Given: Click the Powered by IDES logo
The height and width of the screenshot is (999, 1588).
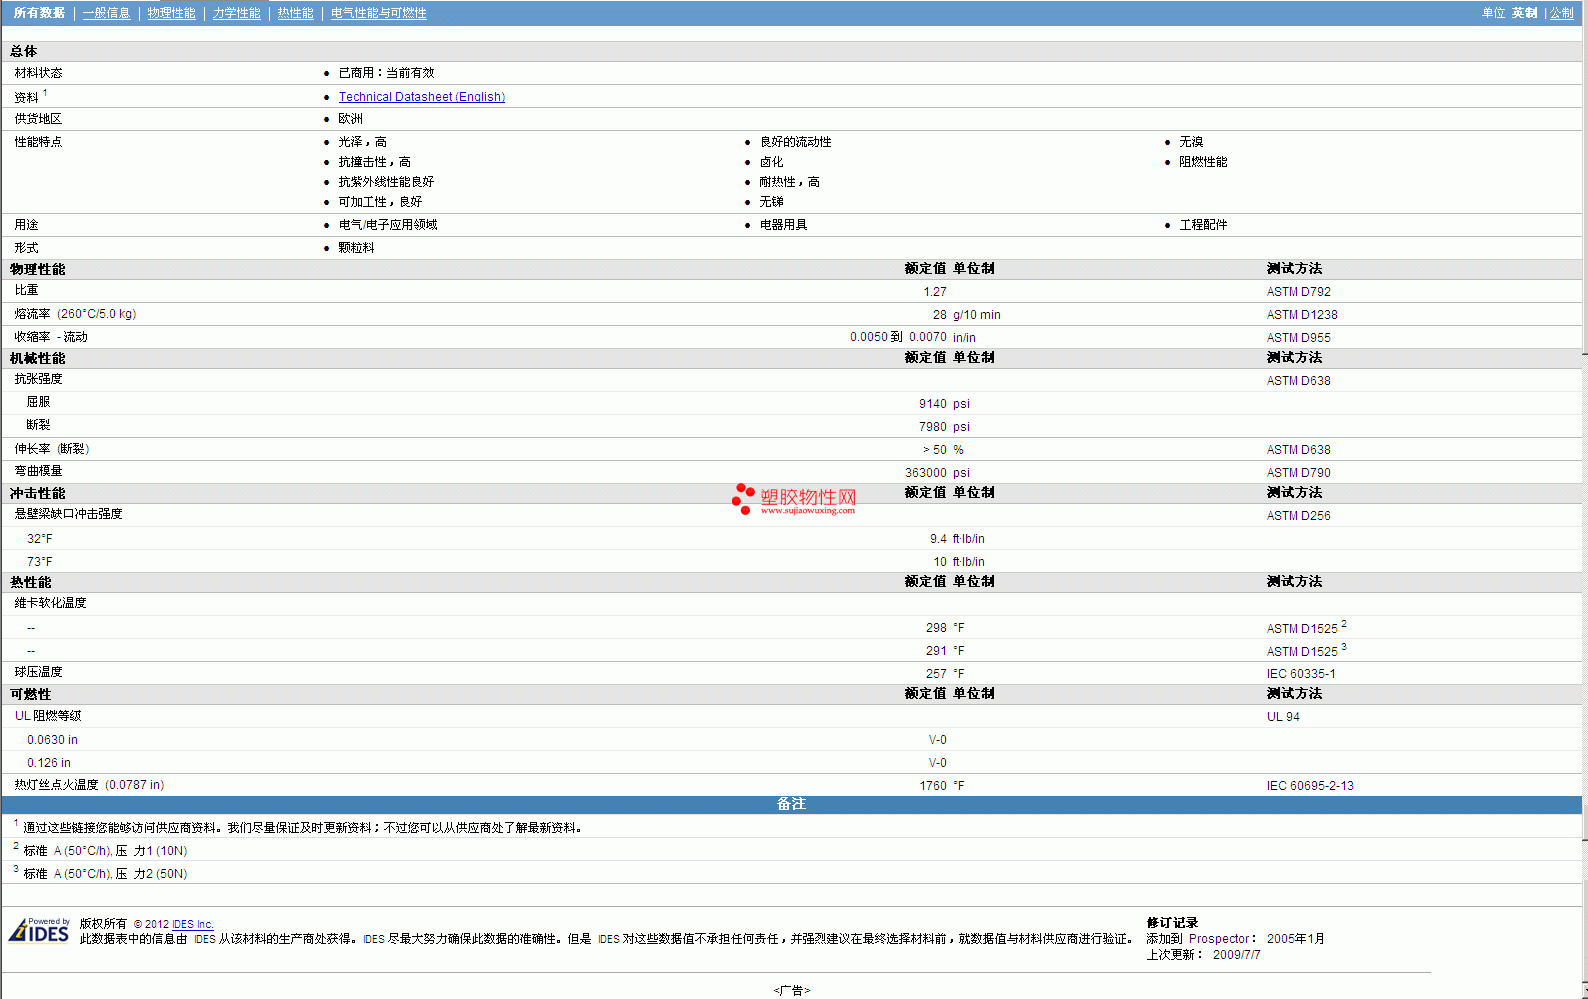Looking at the screenshot, I should pyautogui.click(x=39, y=930).
